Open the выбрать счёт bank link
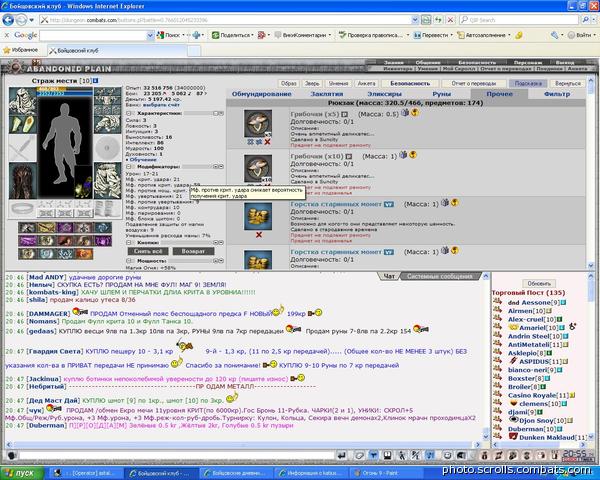 (161, 104)
